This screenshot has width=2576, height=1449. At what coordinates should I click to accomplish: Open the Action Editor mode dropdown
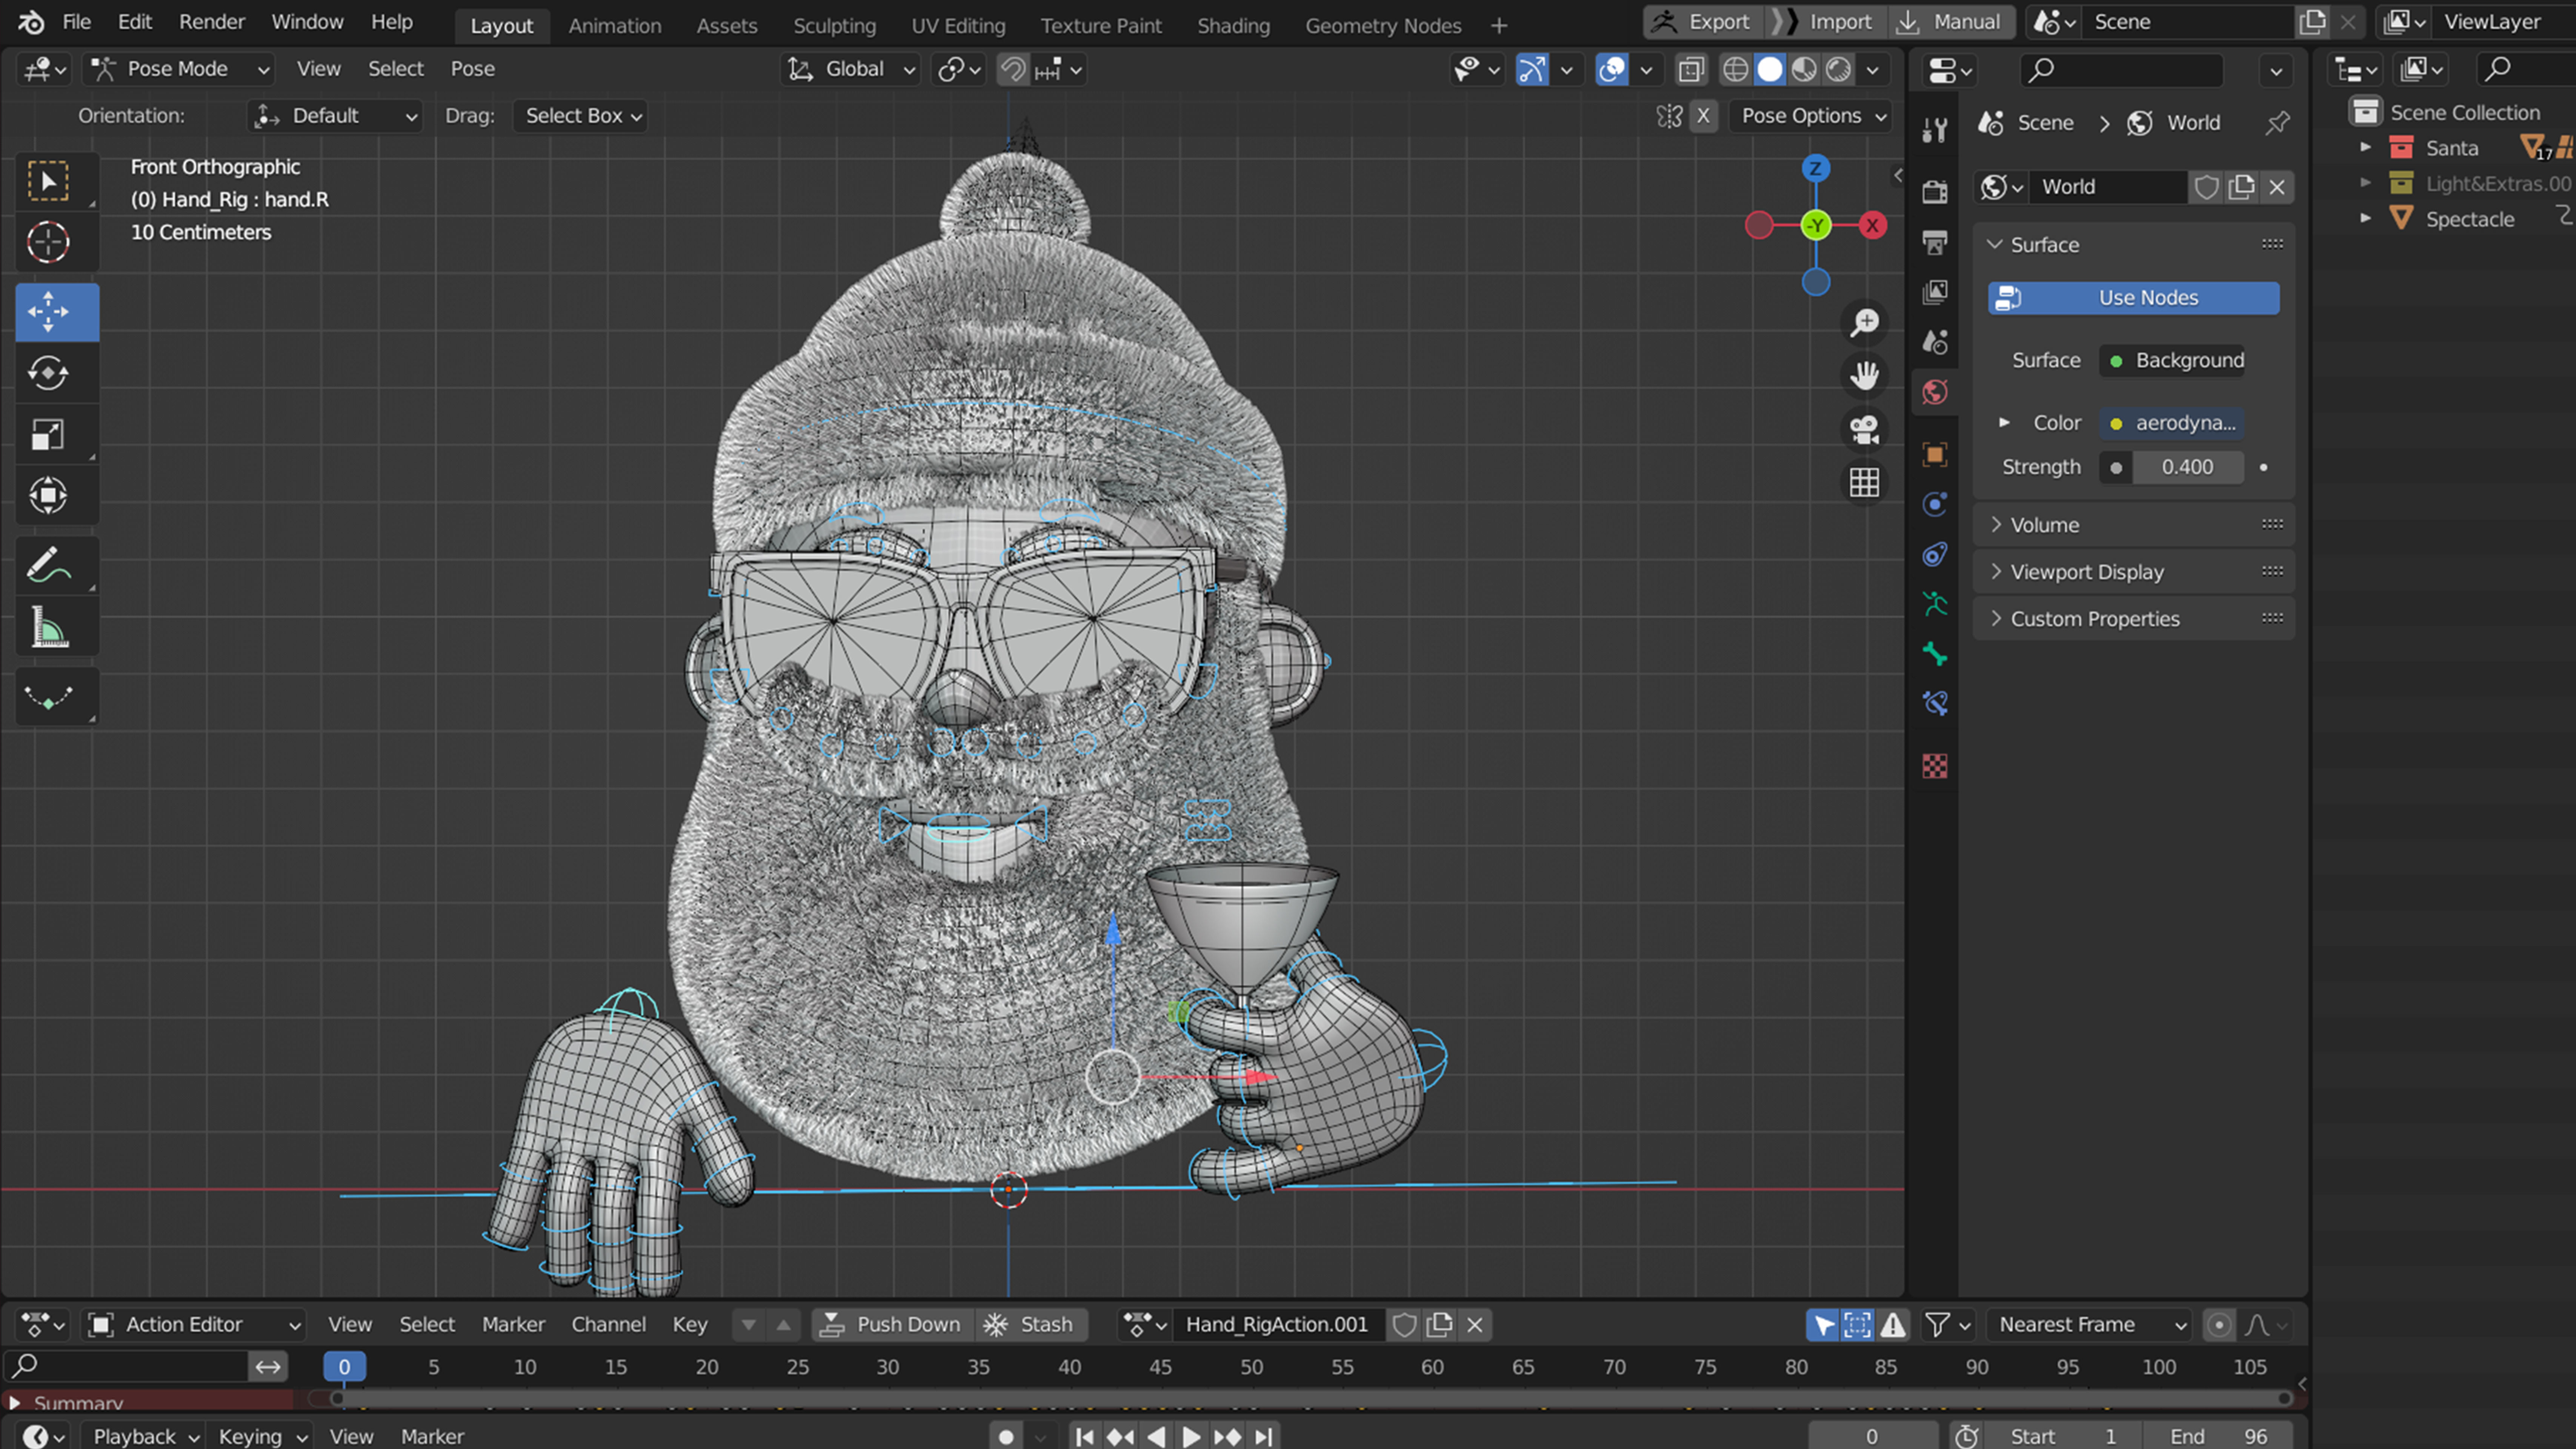194,1325
